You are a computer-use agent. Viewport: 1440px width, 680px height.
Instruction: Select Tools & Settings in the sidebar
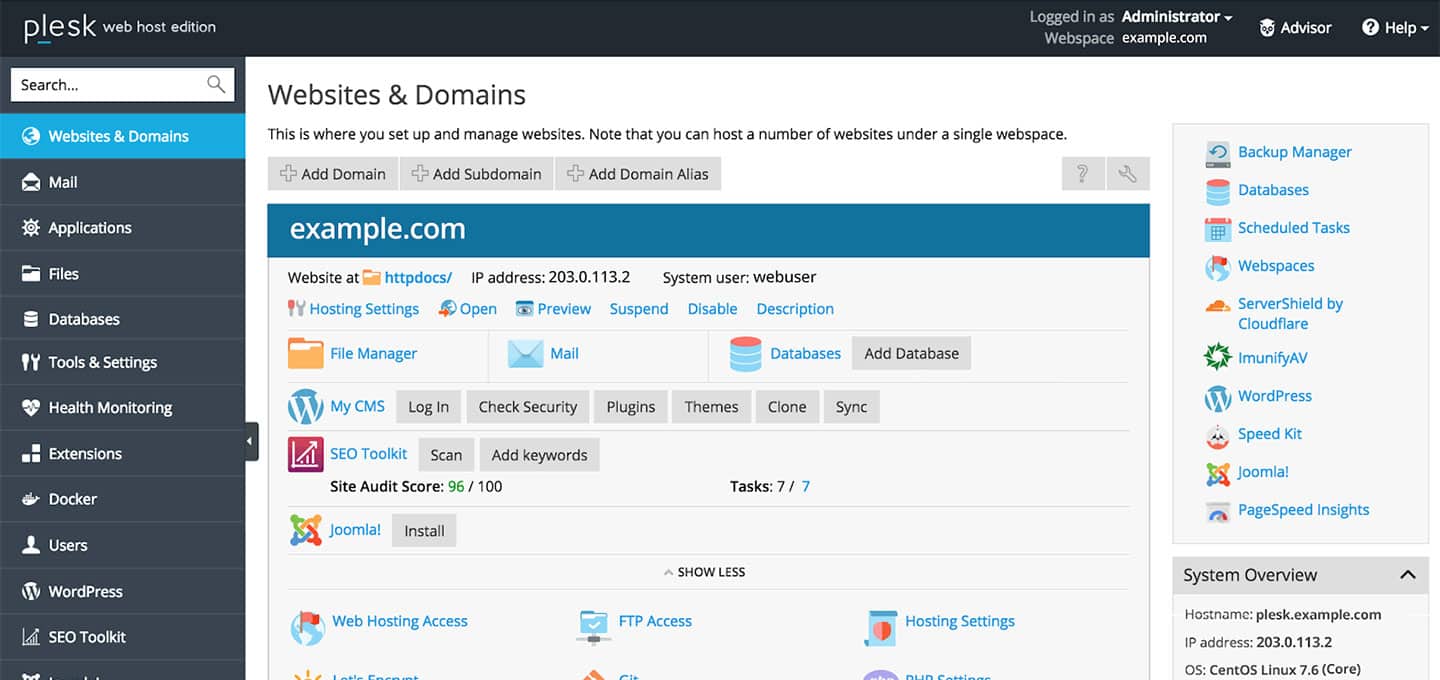(x=122, y=362)
